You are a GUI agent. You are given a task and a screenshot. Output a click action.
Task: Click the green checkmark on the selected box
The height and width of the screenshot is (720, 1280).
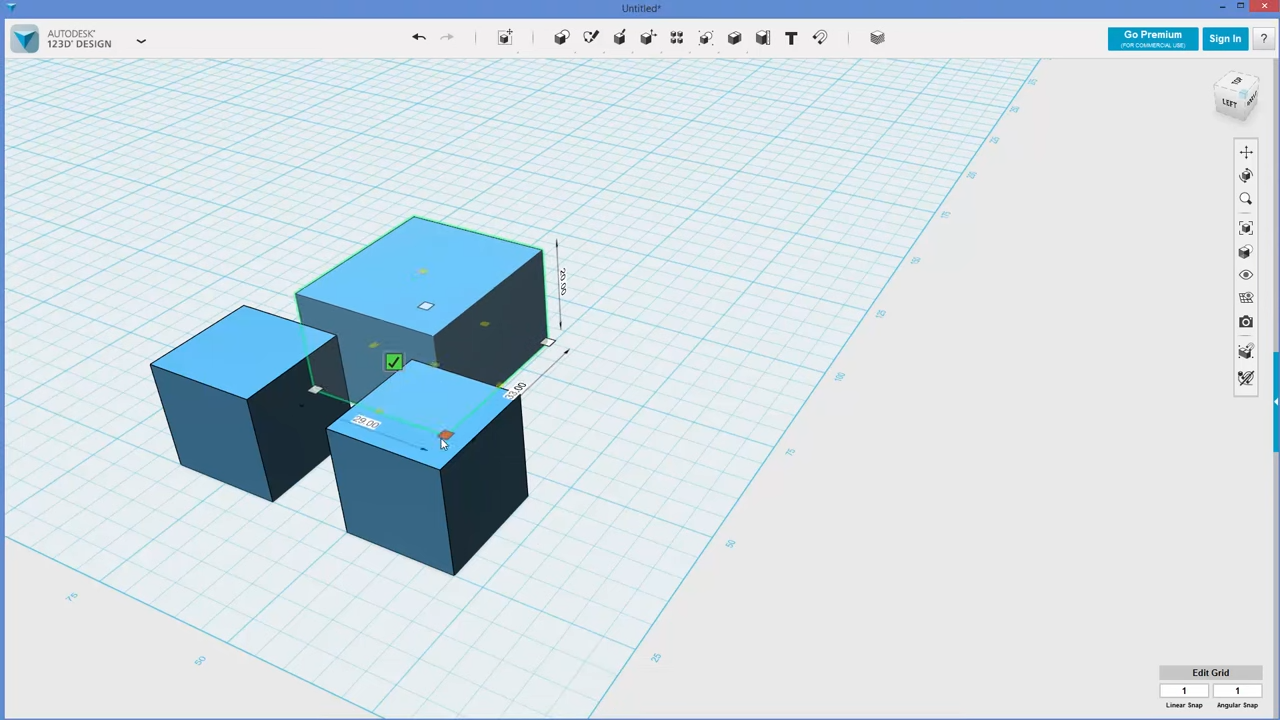pos(394,362)
